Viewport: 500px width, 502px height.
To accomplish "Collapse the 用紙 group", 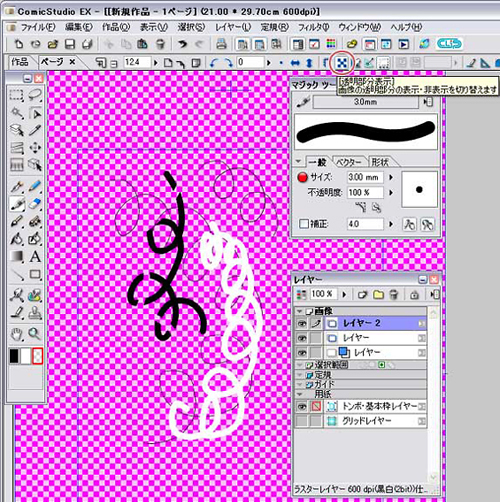I will pos(300,394).
